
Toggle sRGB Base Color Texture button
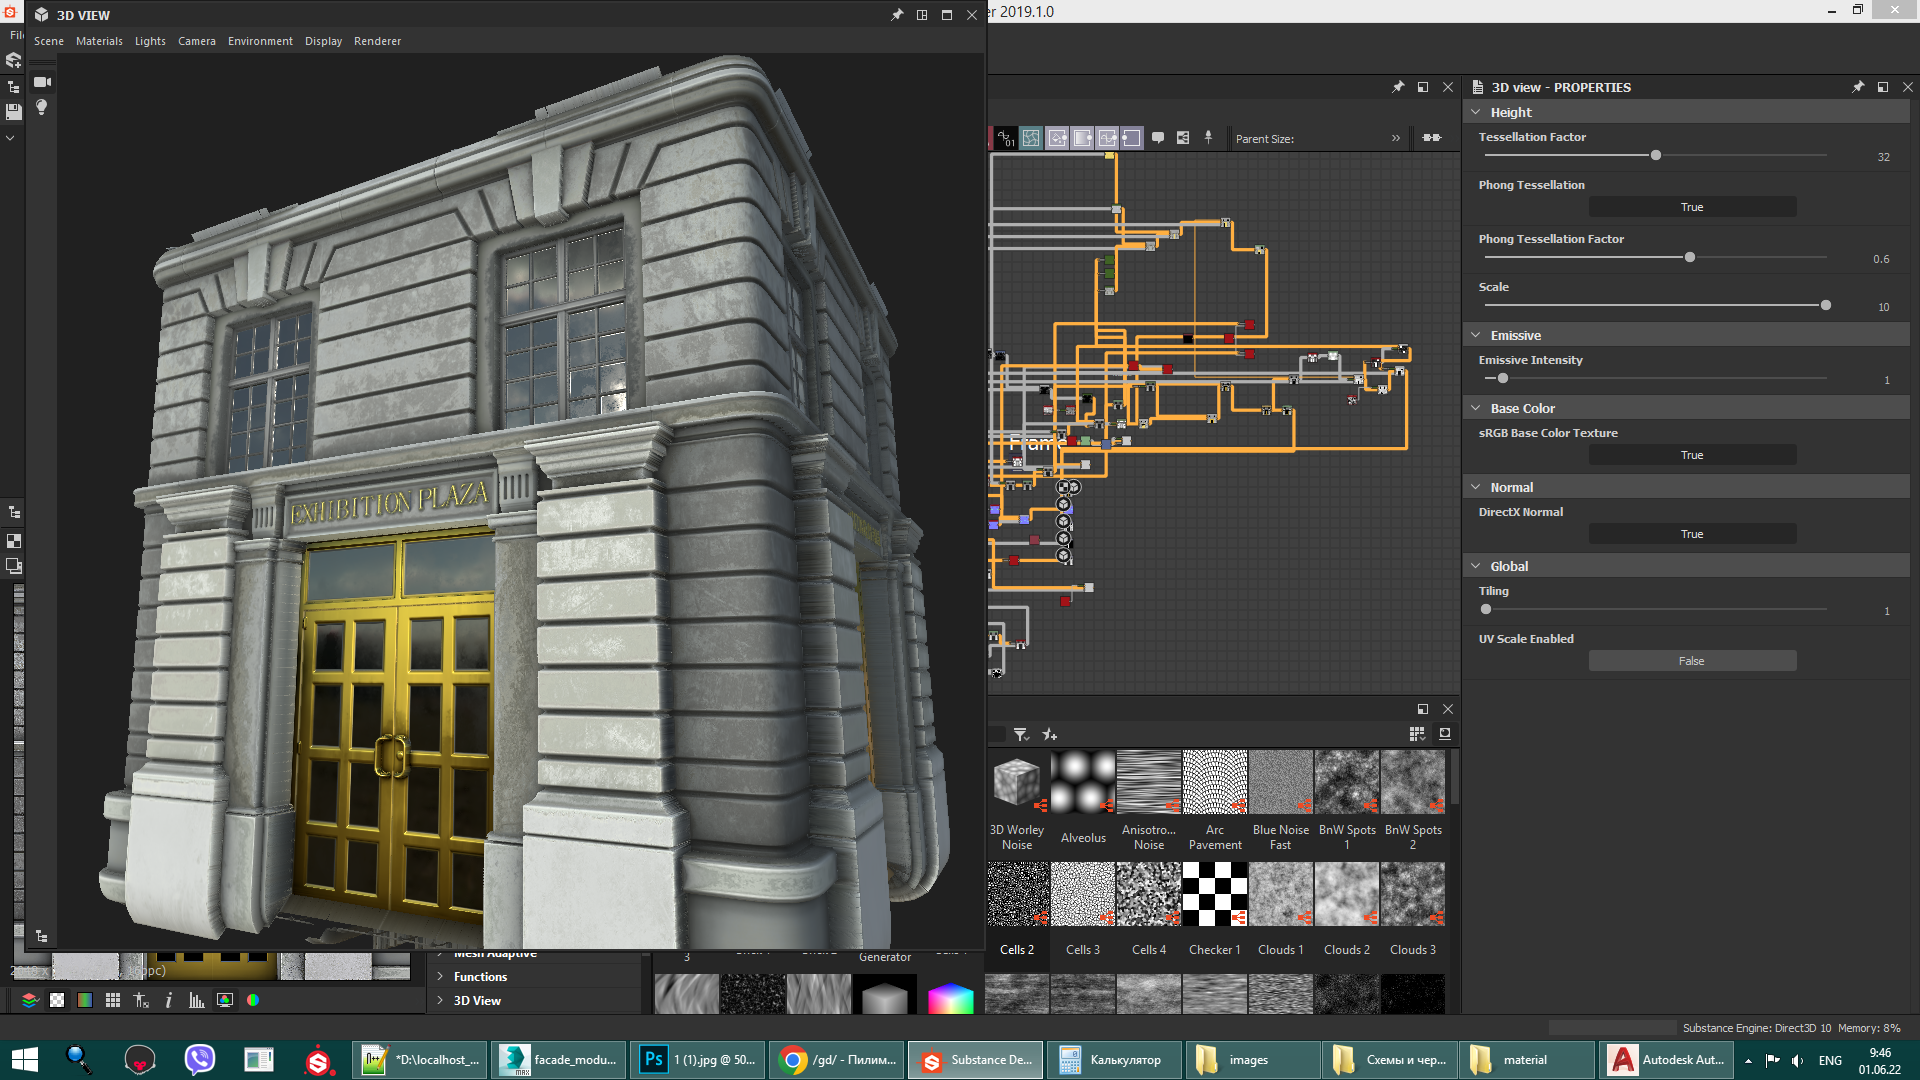pos(1692,455)
